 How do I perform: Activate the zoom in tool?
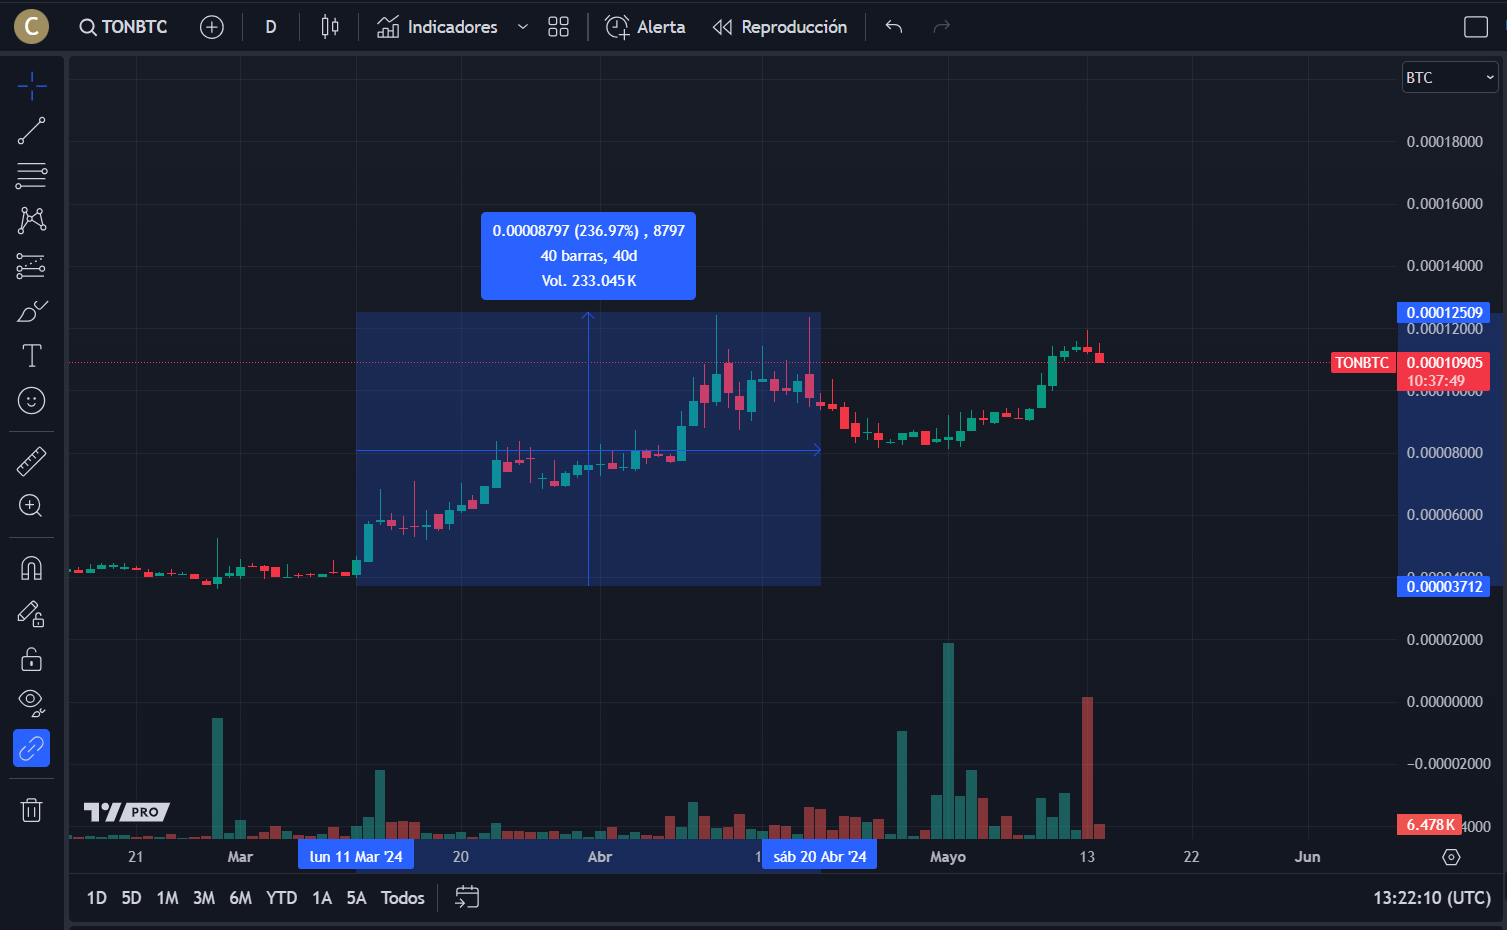click(32, 506)
